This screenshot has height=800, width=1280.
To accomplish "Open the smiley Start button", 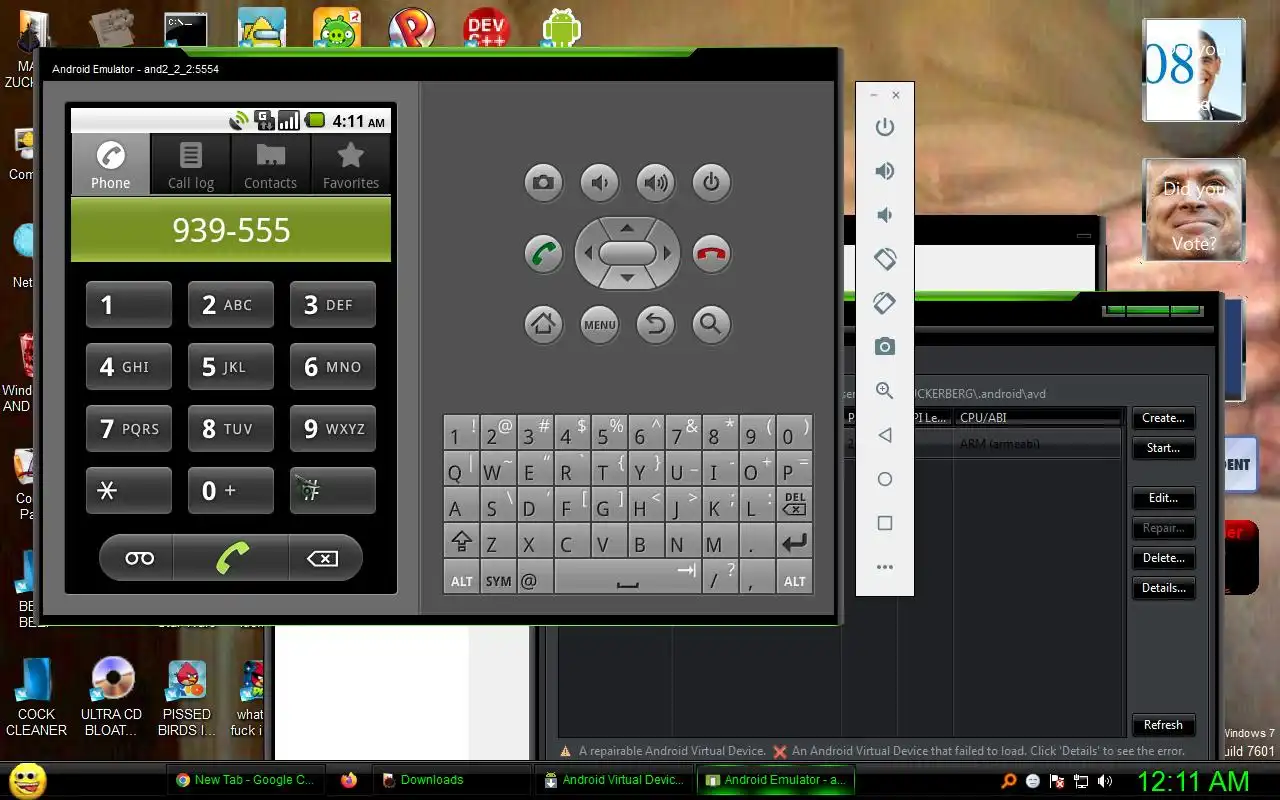I will pyautogui.click(x=27, y=780).
